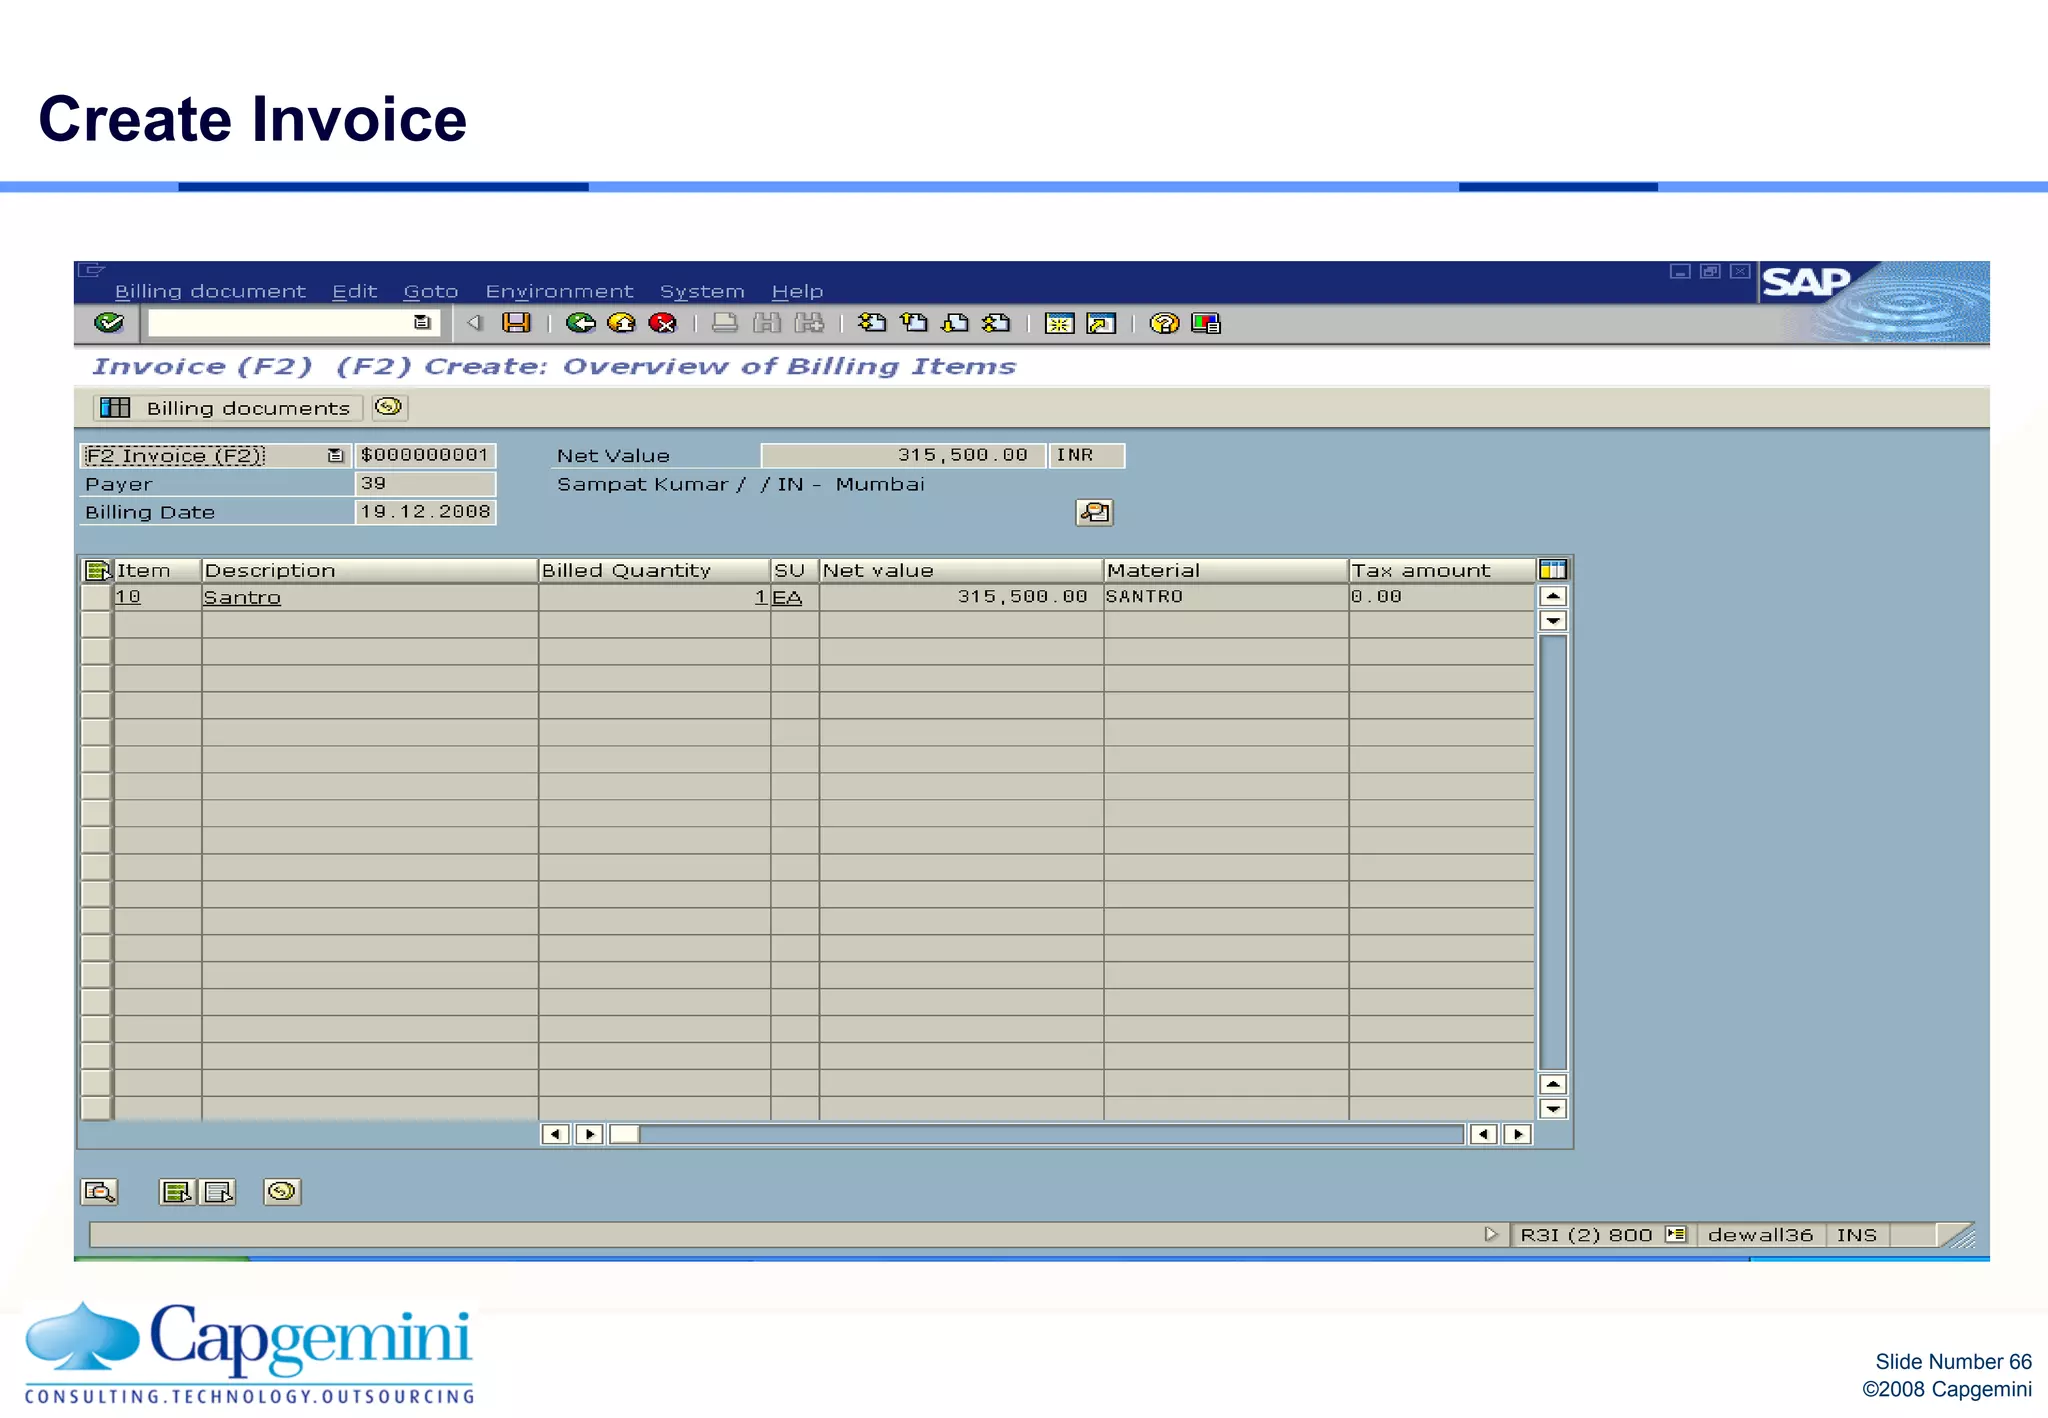This screenshot has width=2048, height=1418.
Task: Click the icon next to Billing documents
Action: click(x=389, y=407)
